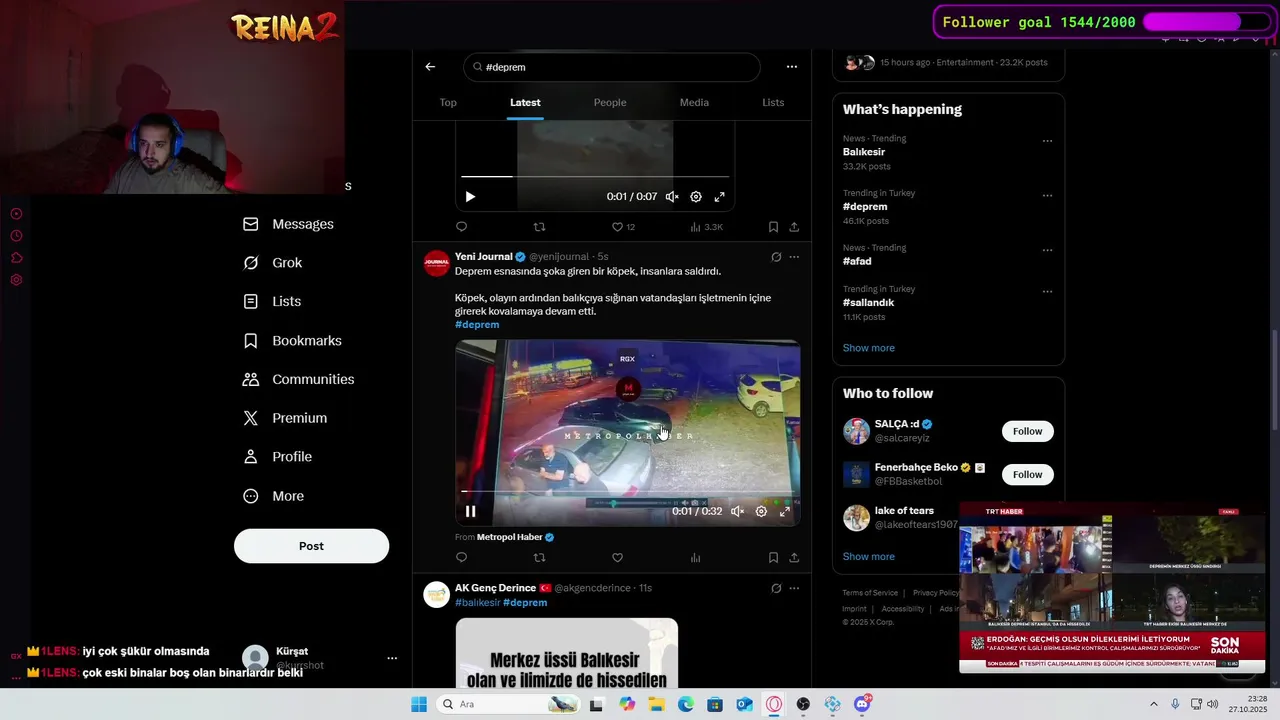Viewport: 1280px width, 720px height.
Task: Show more trends under What's happening
Action: click(868, 348)
